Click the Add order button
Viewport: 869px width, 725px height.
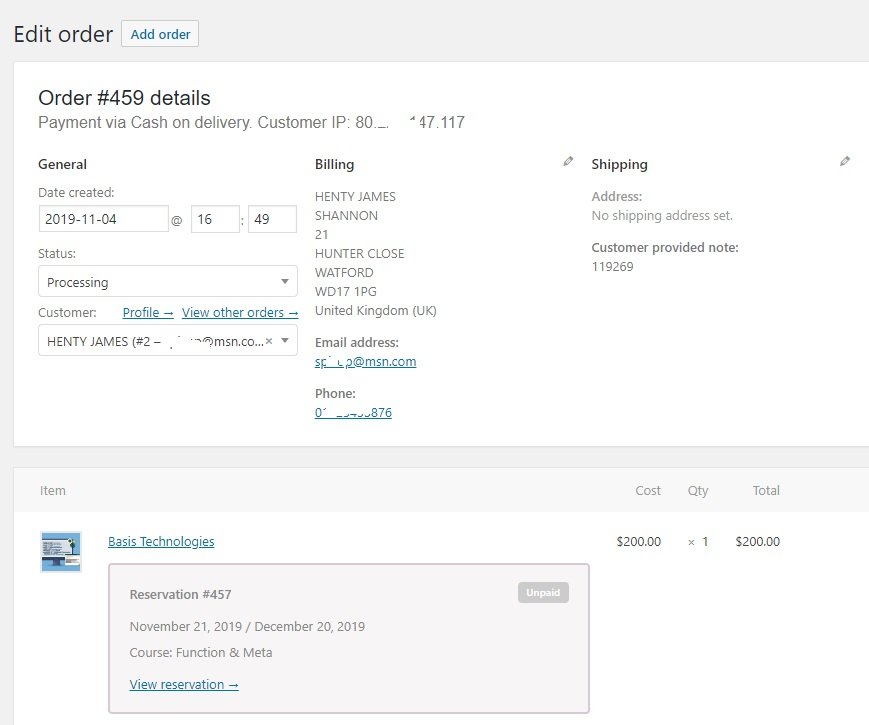[x=160, y=34]
